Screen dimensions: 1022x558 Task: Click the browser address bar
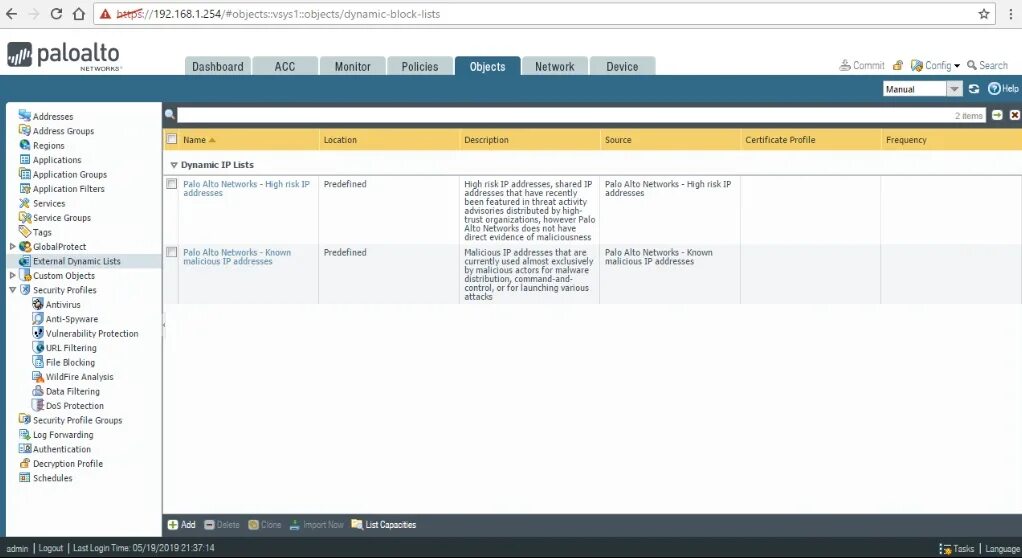point(544,14)
